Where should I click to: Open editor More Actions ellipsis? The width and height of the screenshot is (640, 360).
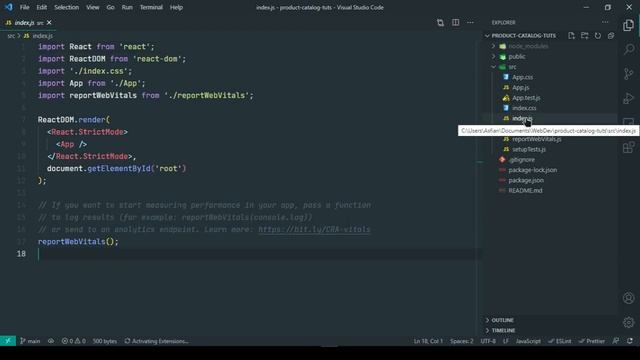(x=470, y=22)
